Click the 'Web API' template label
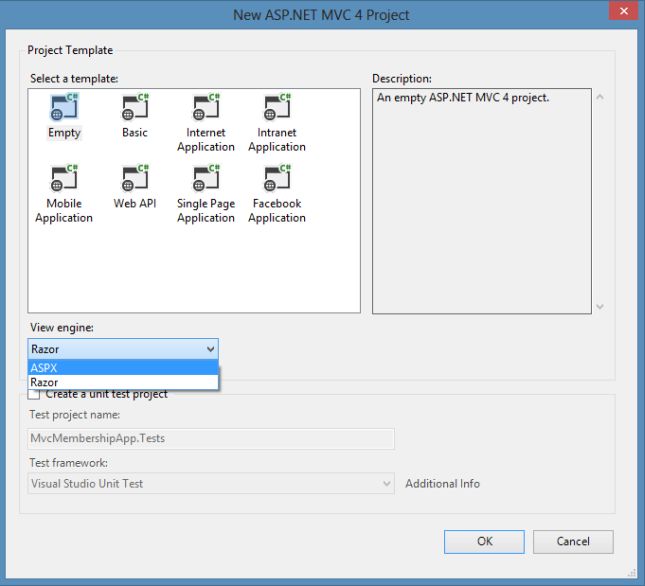 (x=135, y=204)
